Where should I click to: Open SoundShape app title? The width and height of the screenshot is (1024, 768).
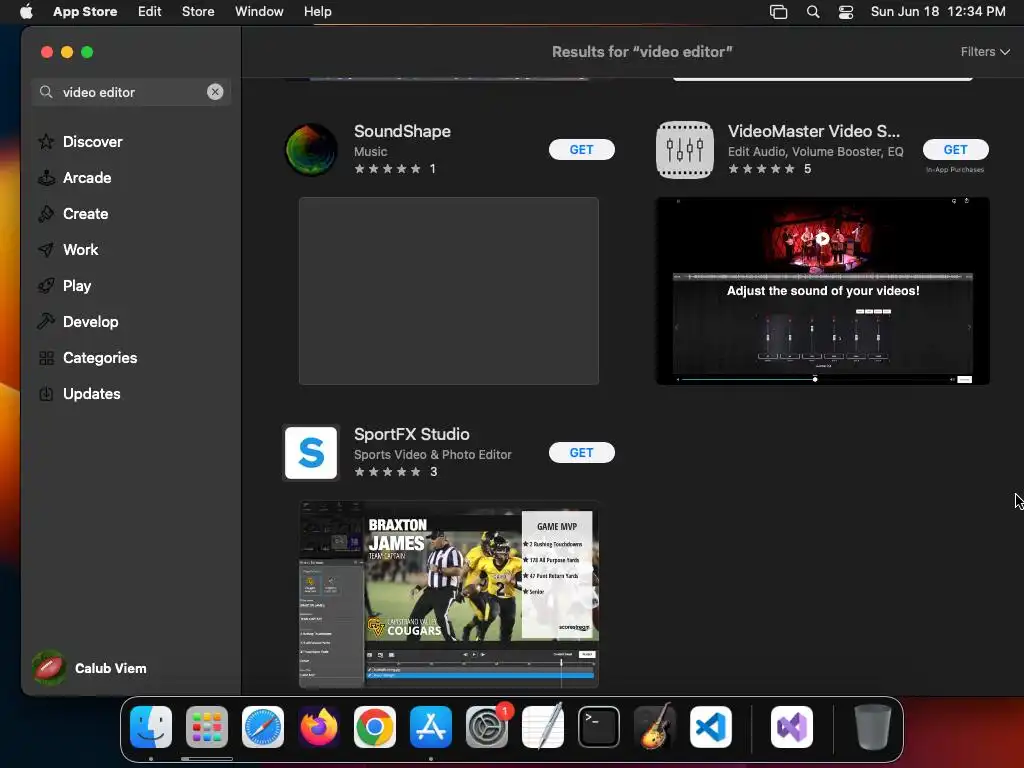click(402, 131)
